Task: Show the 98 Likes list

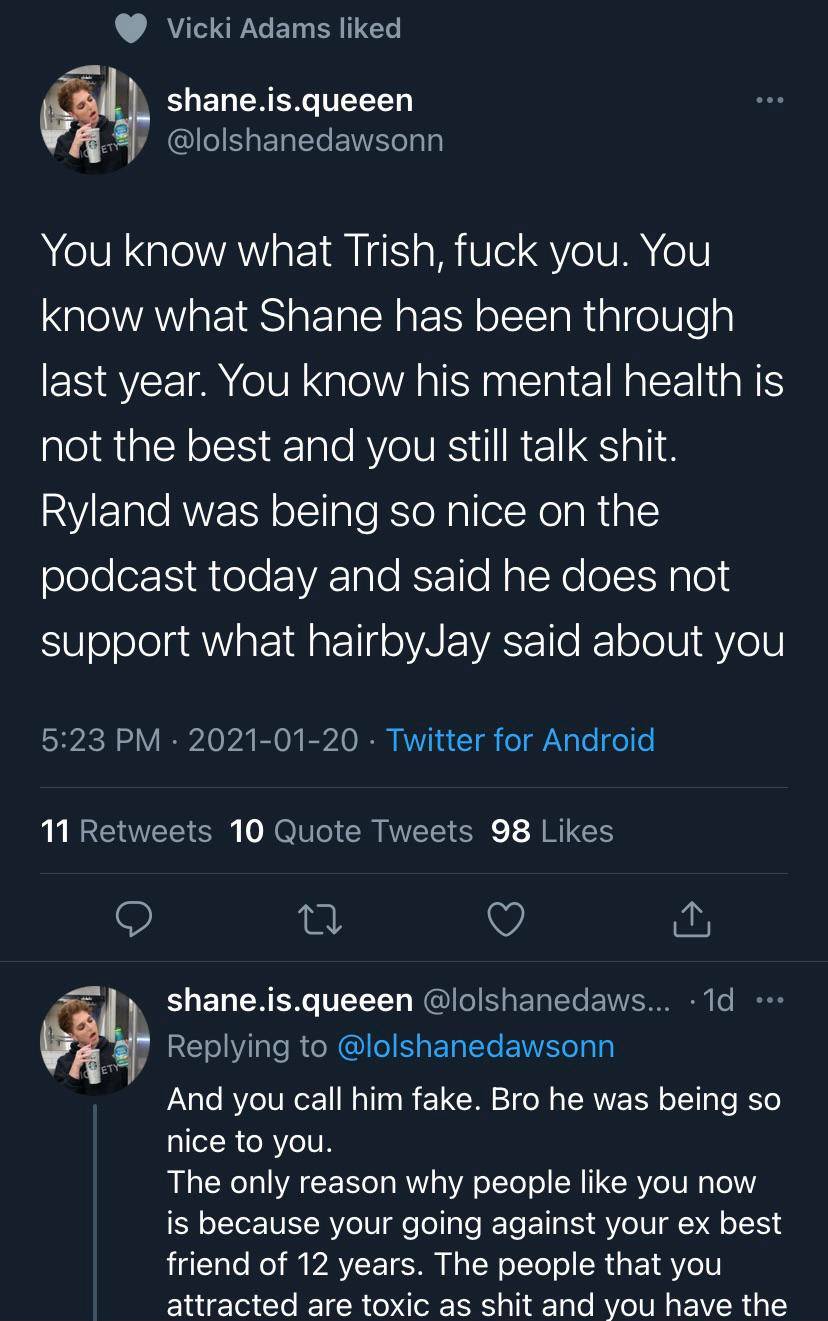Action: click(552, 831)
